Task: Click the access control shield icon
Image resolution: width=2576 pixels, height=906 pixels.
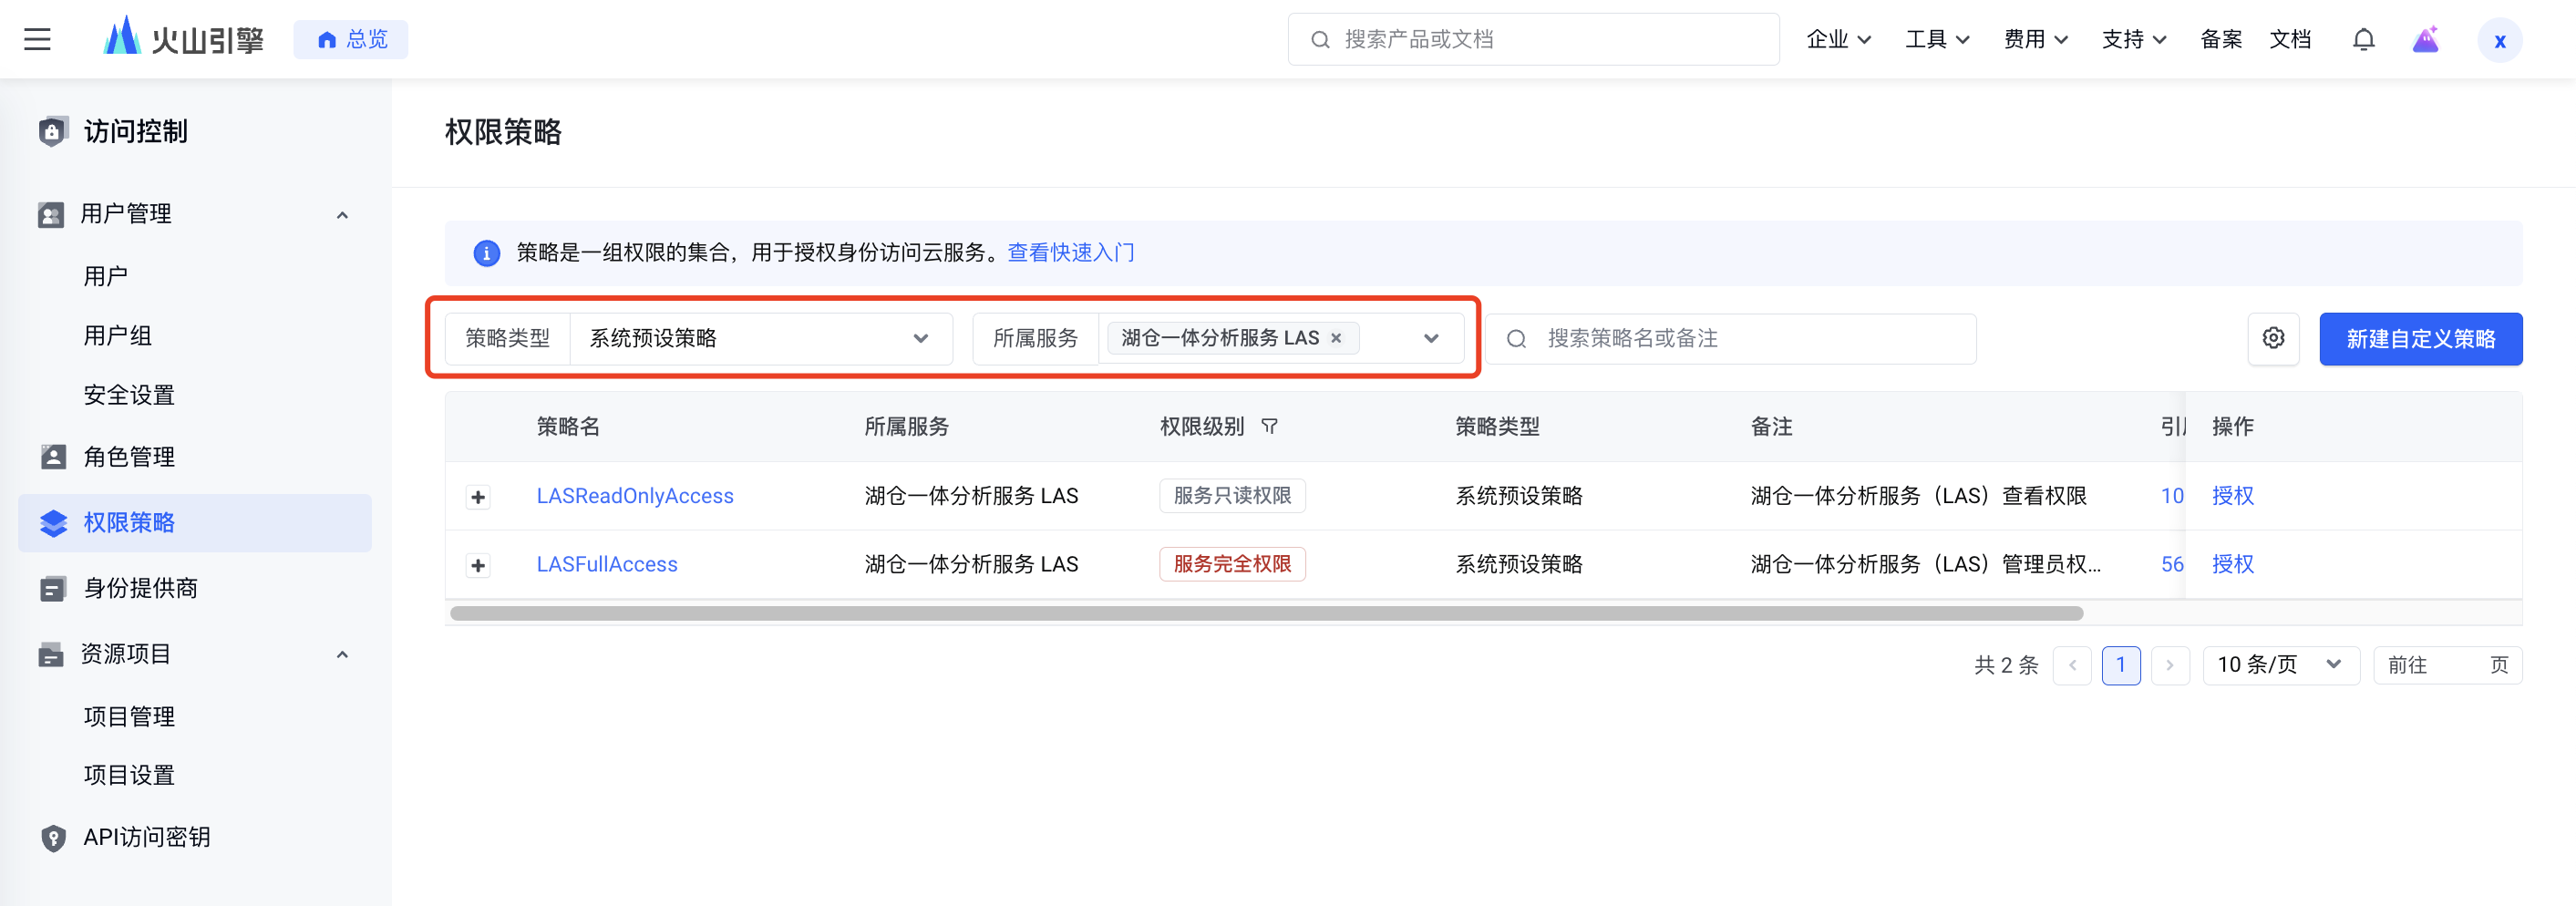Action: click(52, 131)
